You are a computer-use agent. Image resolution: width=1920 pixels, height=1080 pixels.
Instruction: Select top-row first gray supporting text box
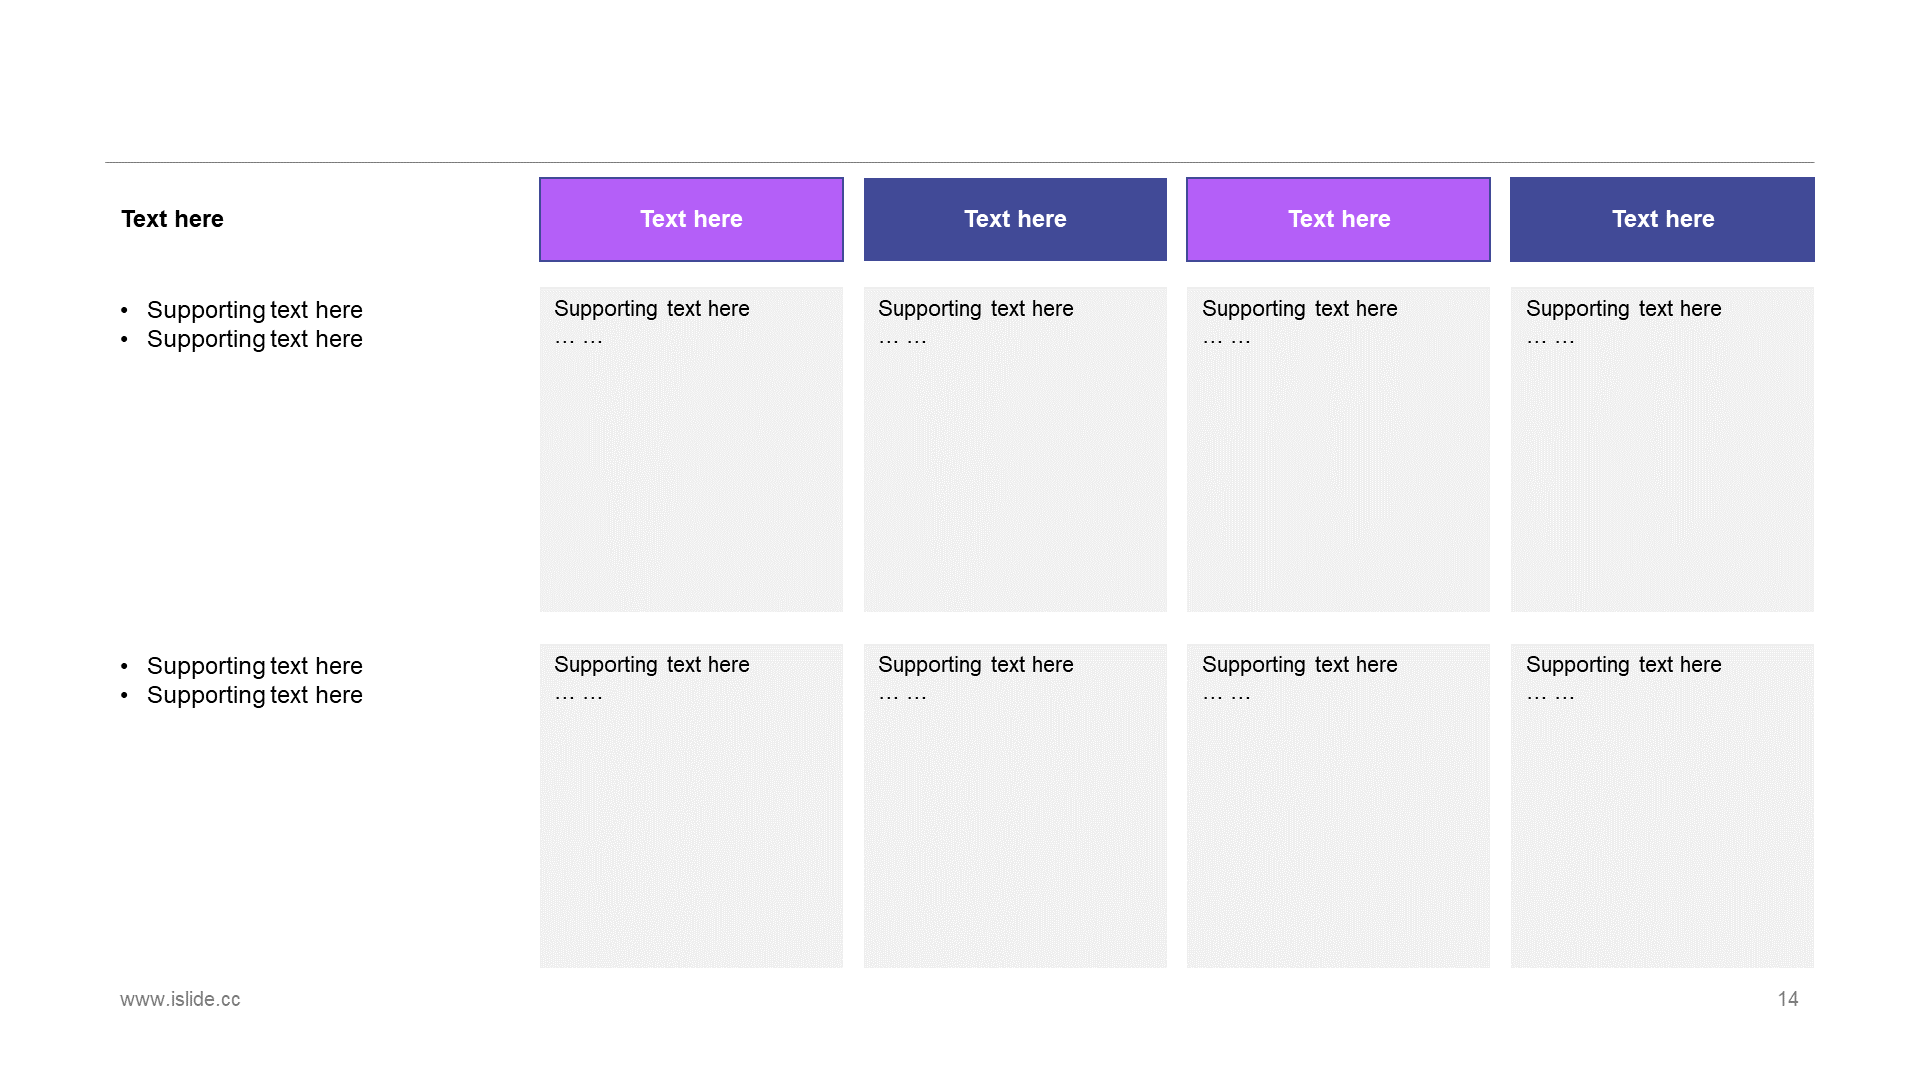(691, 449)
